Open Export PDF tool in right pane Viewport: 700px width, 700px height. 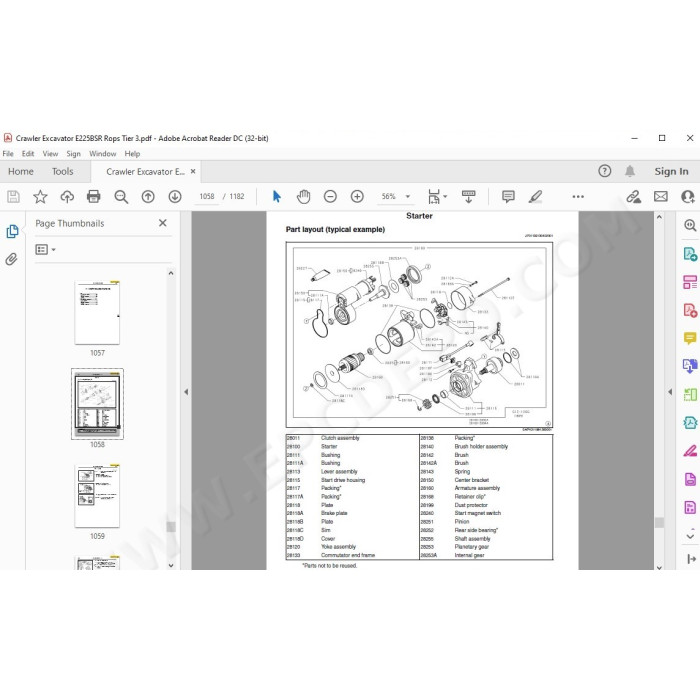690,254
